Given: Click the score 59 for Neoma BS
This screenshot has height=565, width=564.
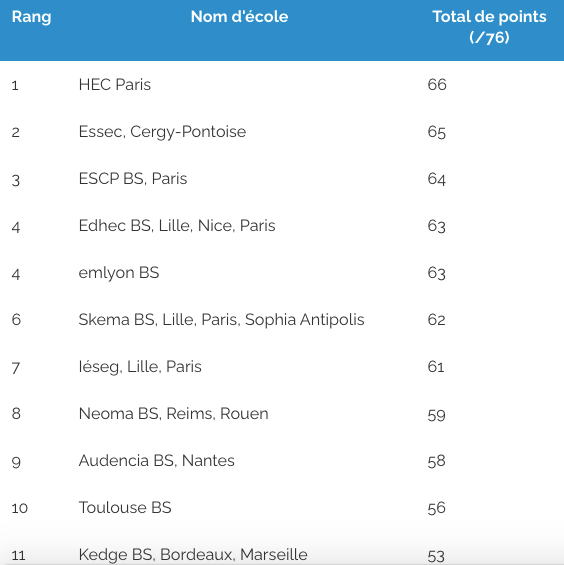Looking at the screenshot, I should pos(436,415).
